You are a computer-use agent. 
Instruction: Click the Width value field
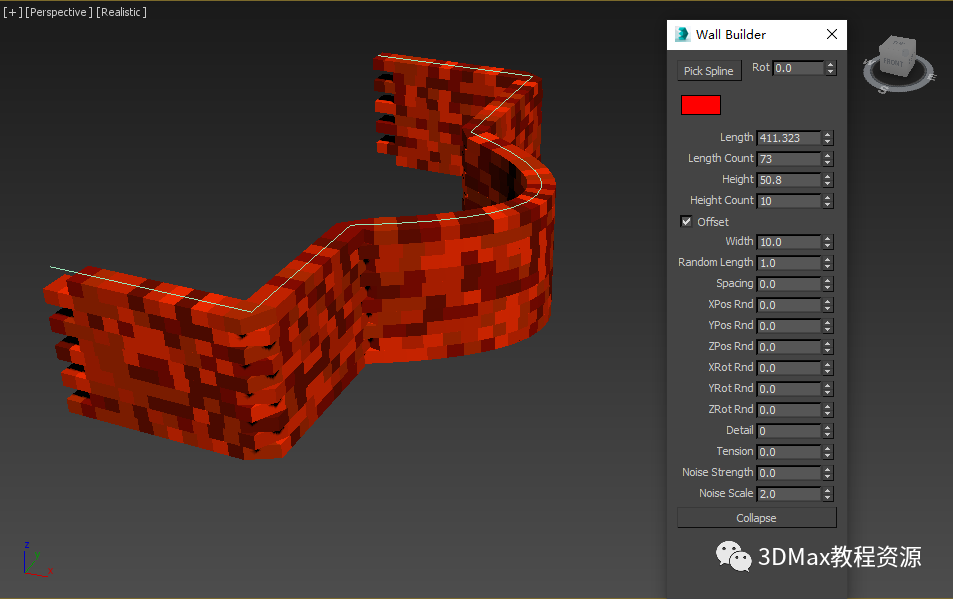(788, 242)
